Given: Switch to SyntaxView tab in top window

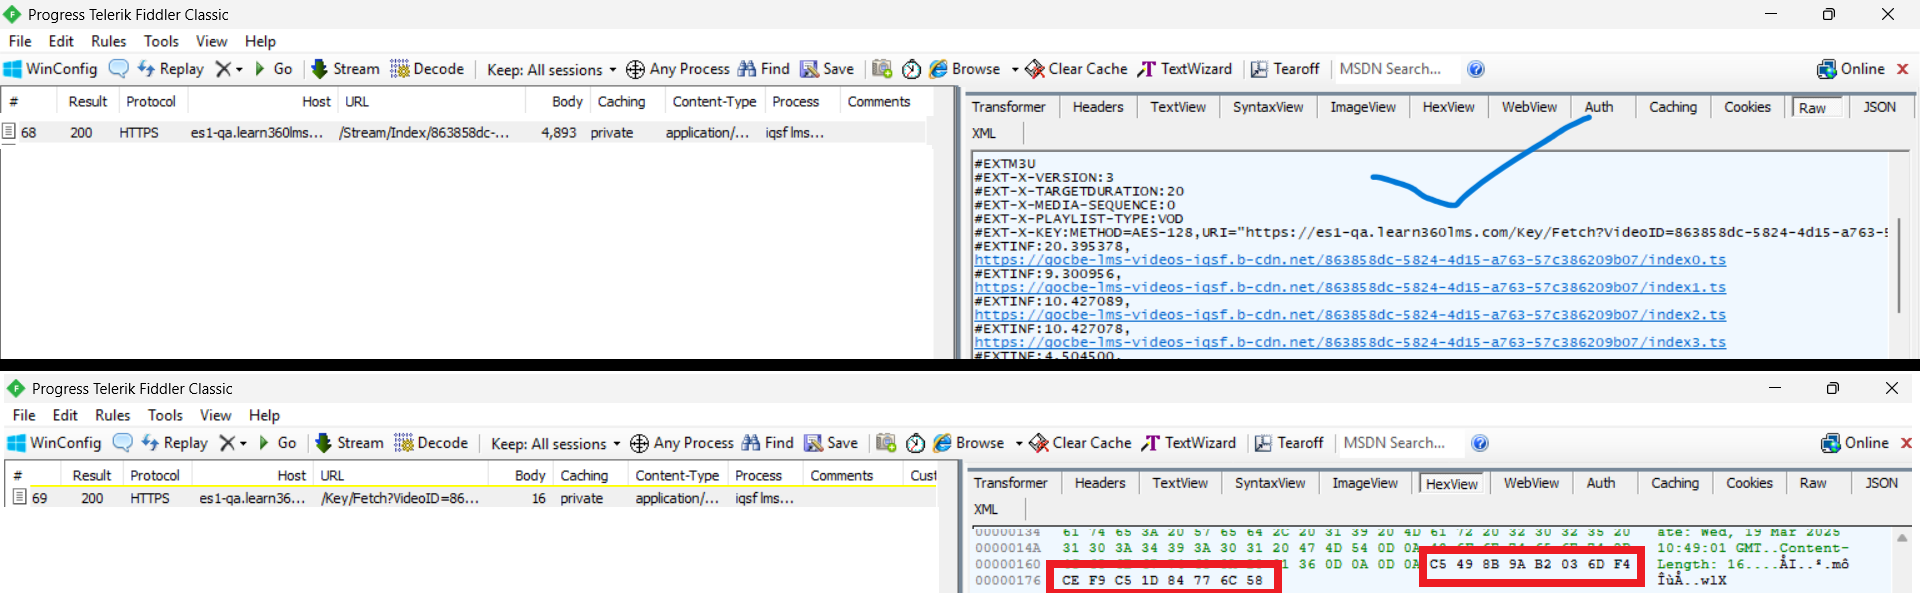Looking at the screenshot, I should click(1268, 107).
